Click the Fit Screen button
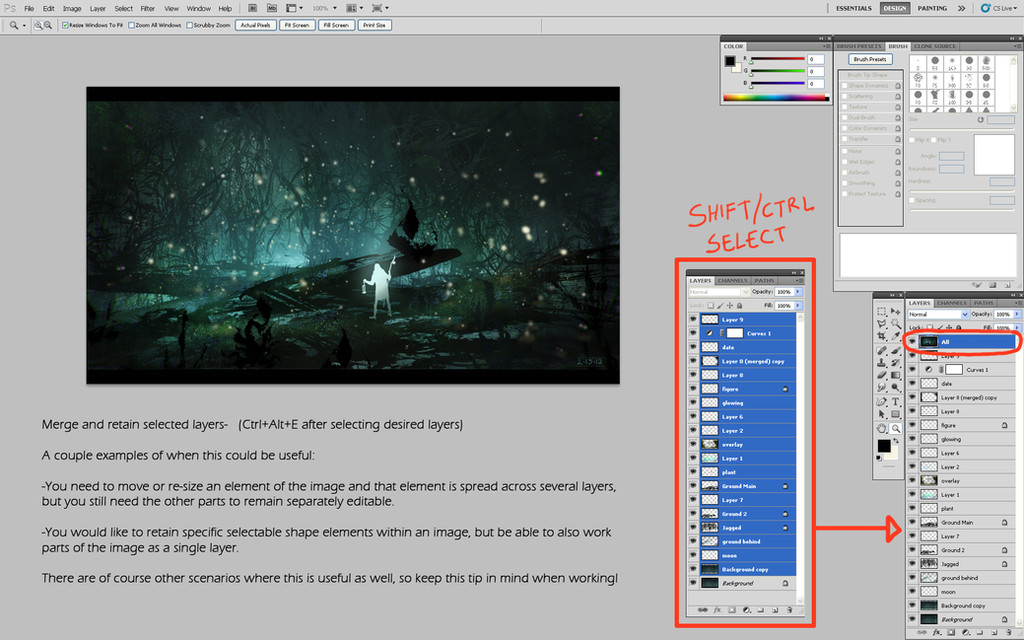 (297, 25)
